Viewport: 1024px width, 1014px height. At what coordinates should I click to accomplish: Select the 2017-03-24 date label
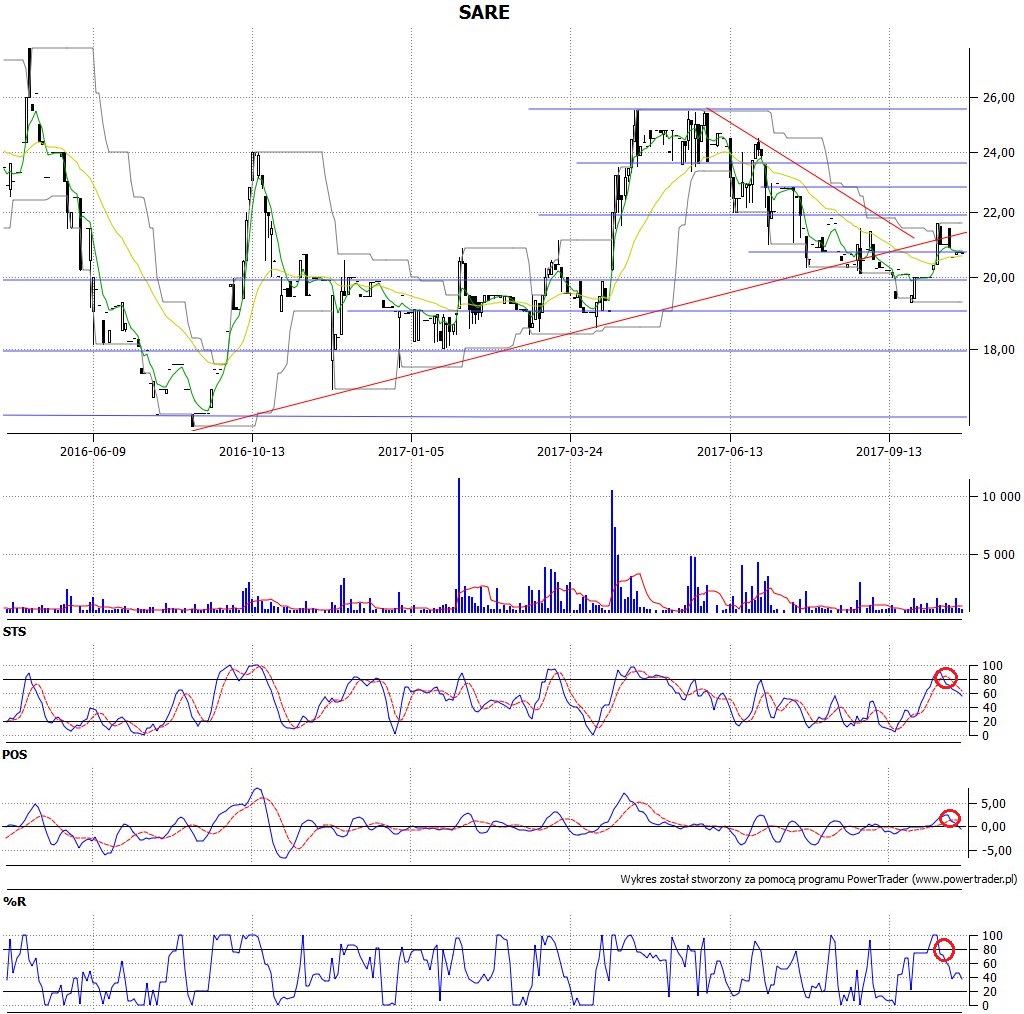[569, 451]
